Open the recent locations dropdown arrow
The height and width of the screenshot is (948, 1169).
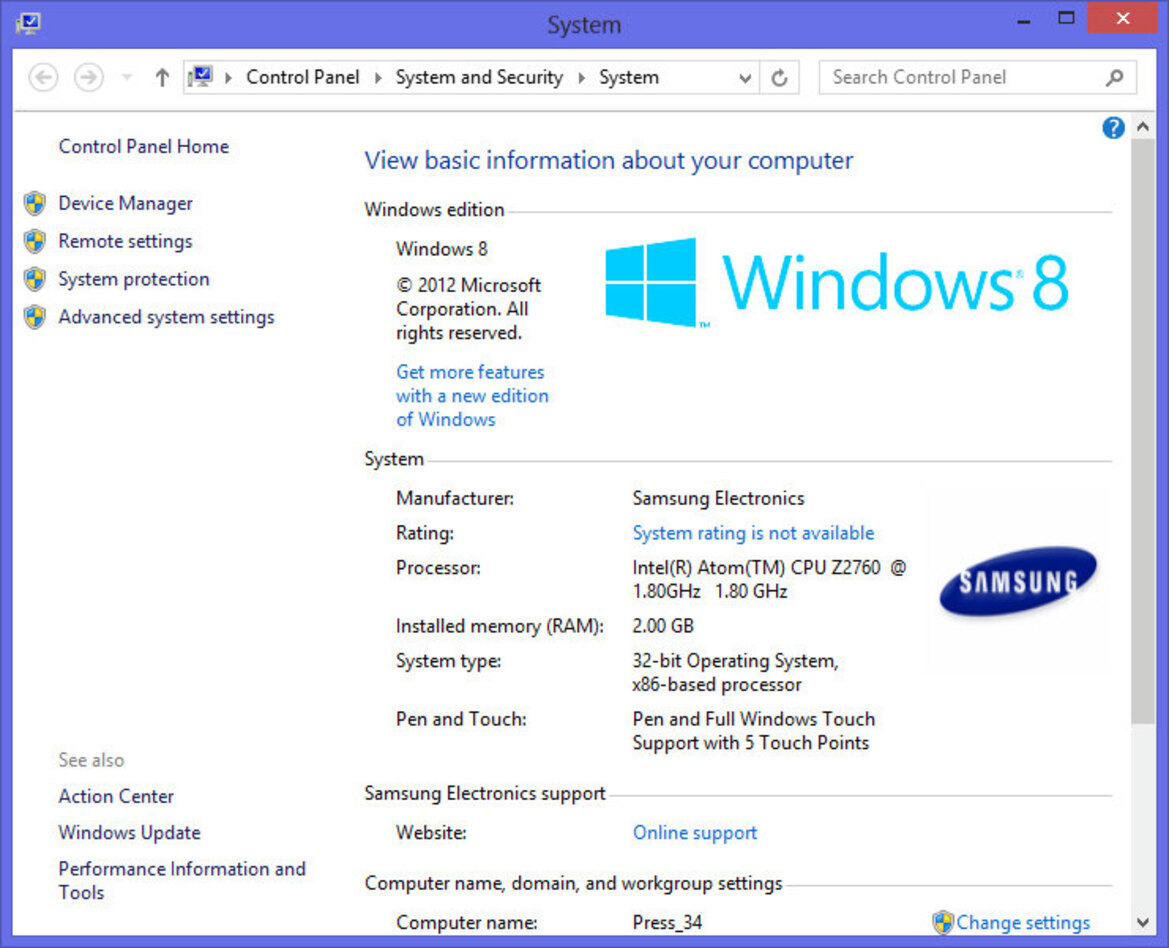tap(127, 78)
